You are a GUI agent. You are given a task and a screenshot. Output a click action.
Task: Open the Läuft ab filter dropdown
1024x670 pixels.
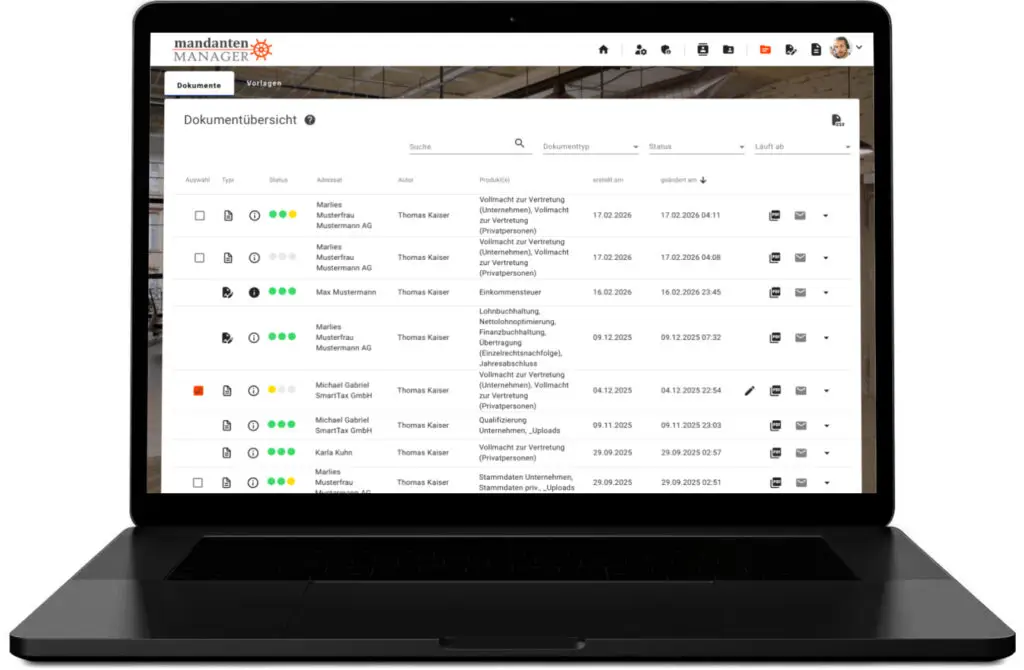(803, 147)
